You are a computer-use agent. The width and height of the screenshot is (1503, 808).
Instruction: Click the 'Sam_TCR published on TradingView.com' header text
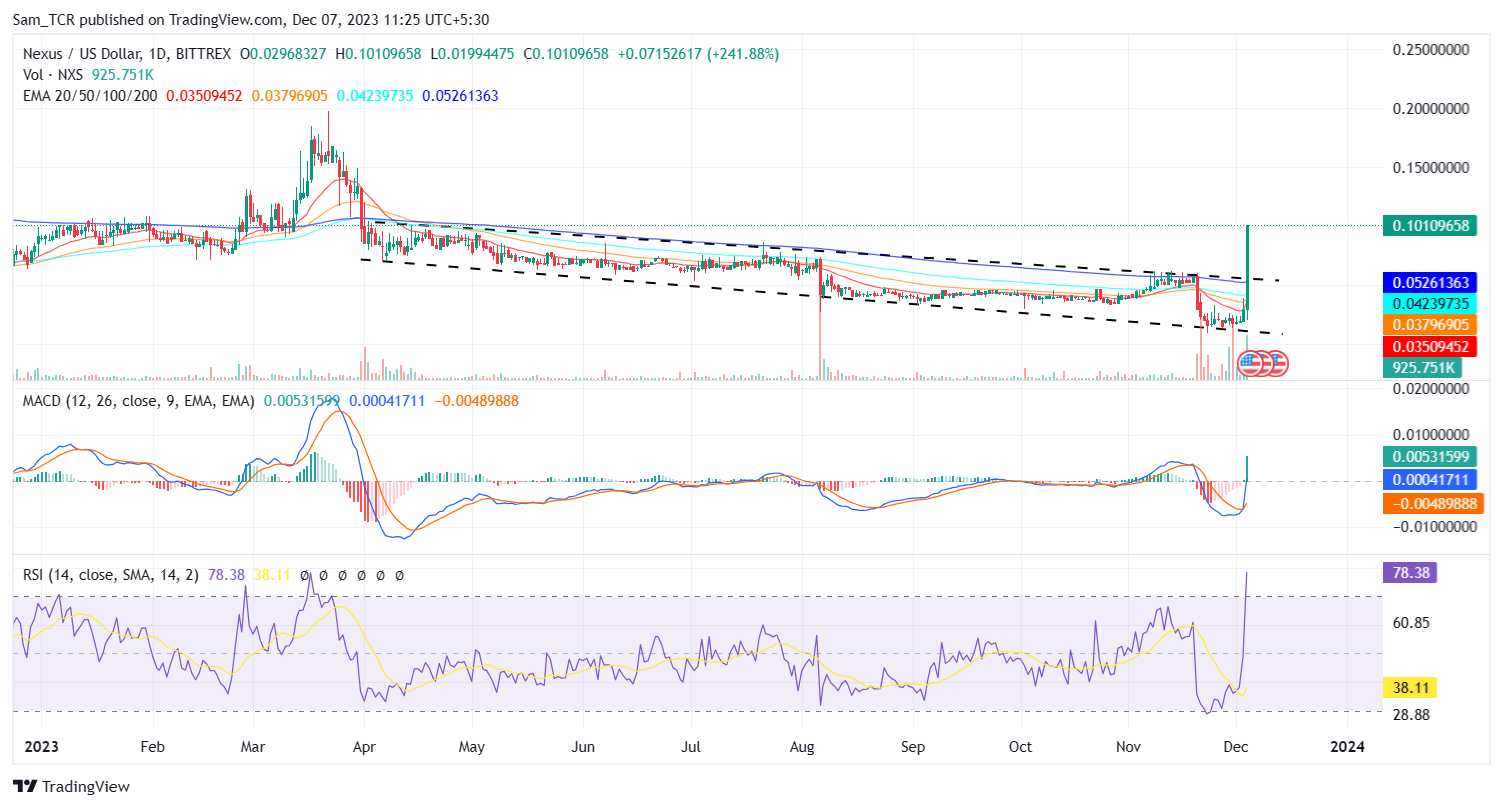click(150, 19)
